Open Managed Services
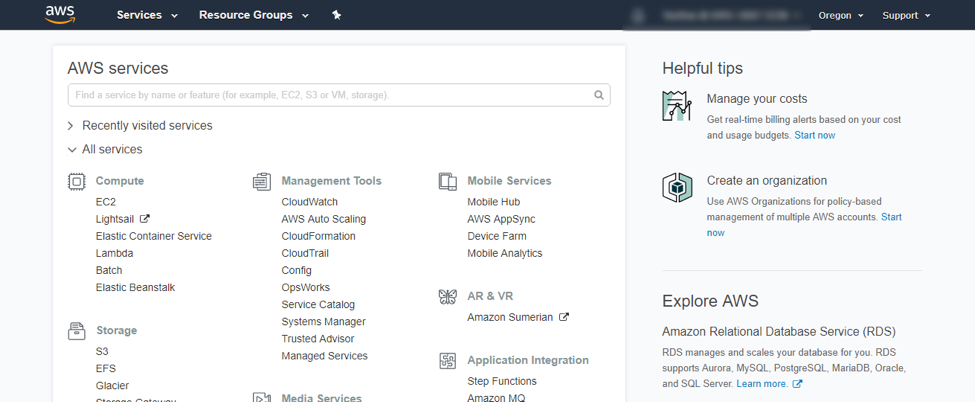975x402 pixels. coord(325,356)
